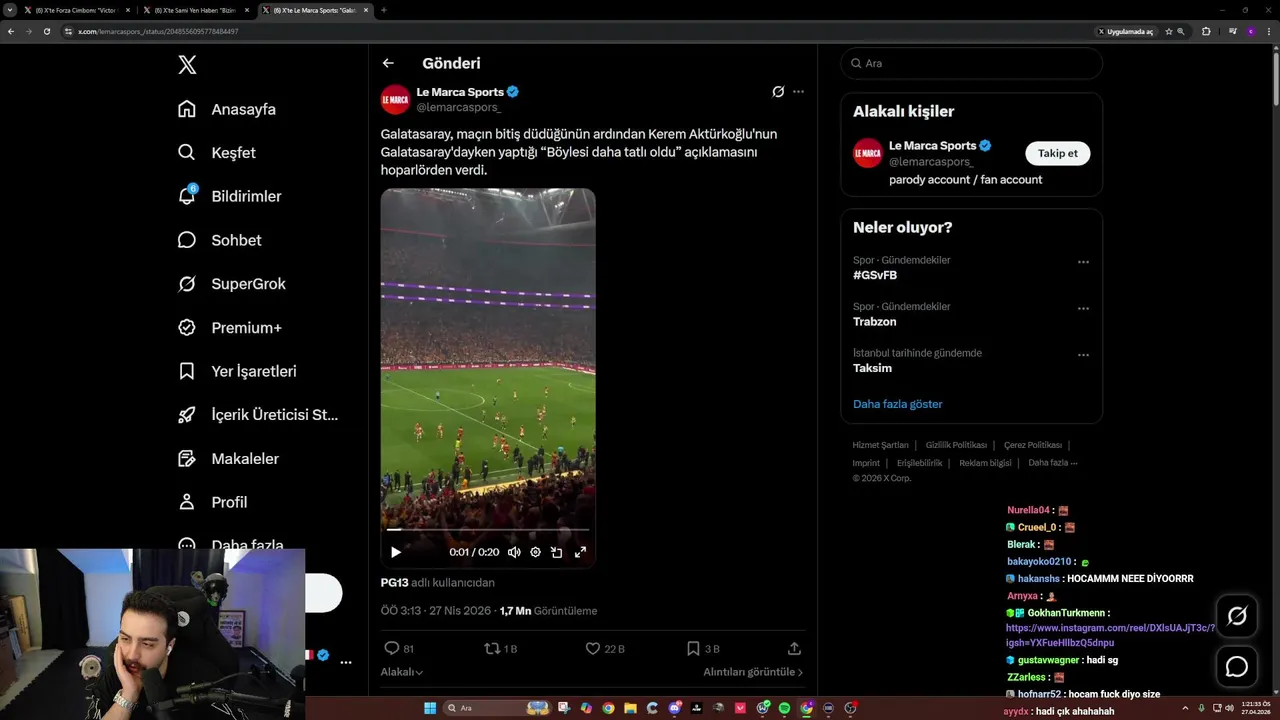Screen dimensions: 1280x720
Task: Open Yer İşaretleri bookmarks
Action: pyautogui.click(x=237, y=371)
